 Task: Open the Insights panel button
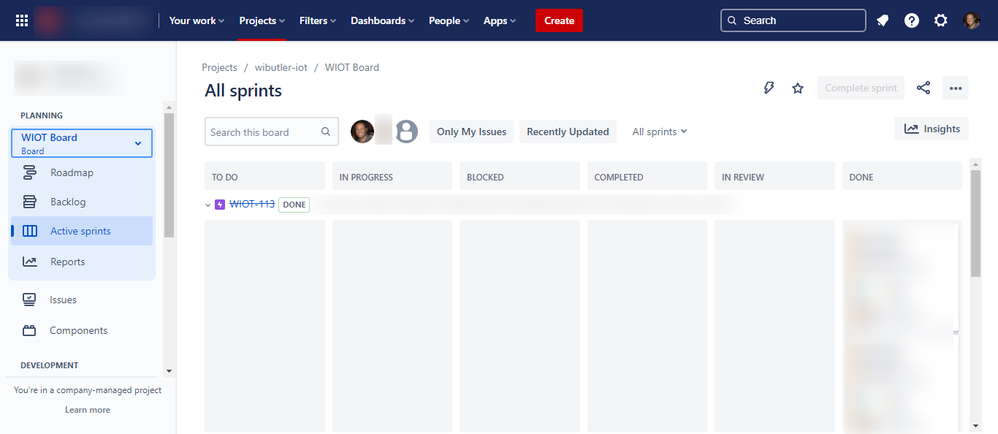(x=931, y=129)
